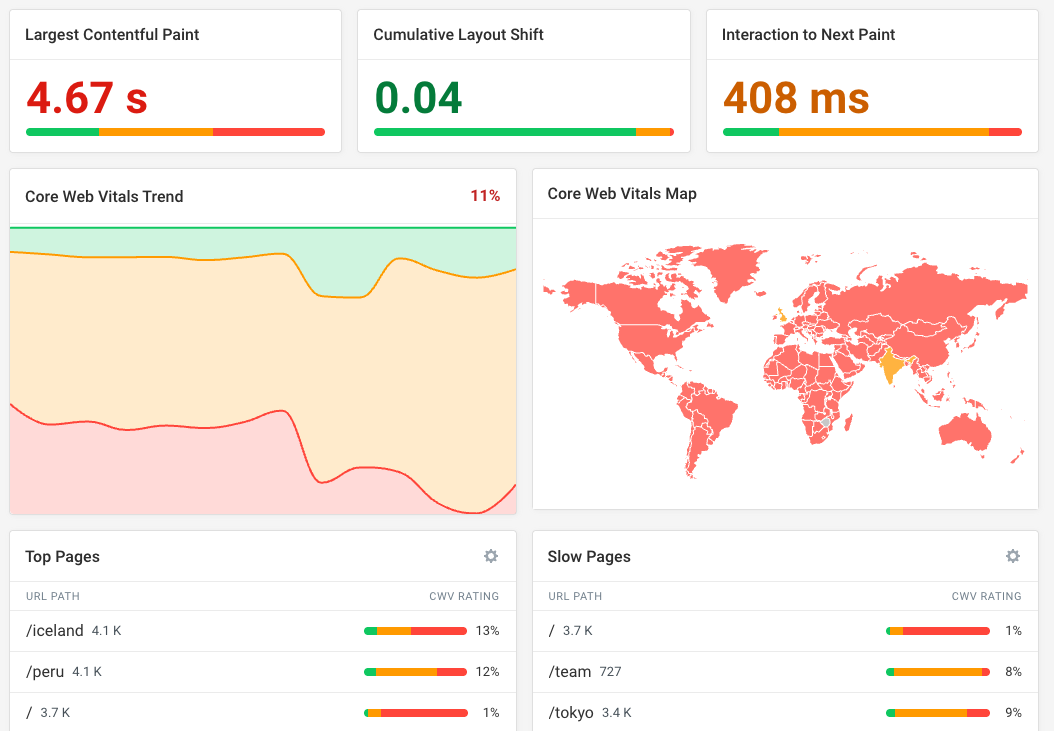Viewport: 1054px width, 731px height.
Task: Click the LCP distribution bar
Action: click(175, 132)
